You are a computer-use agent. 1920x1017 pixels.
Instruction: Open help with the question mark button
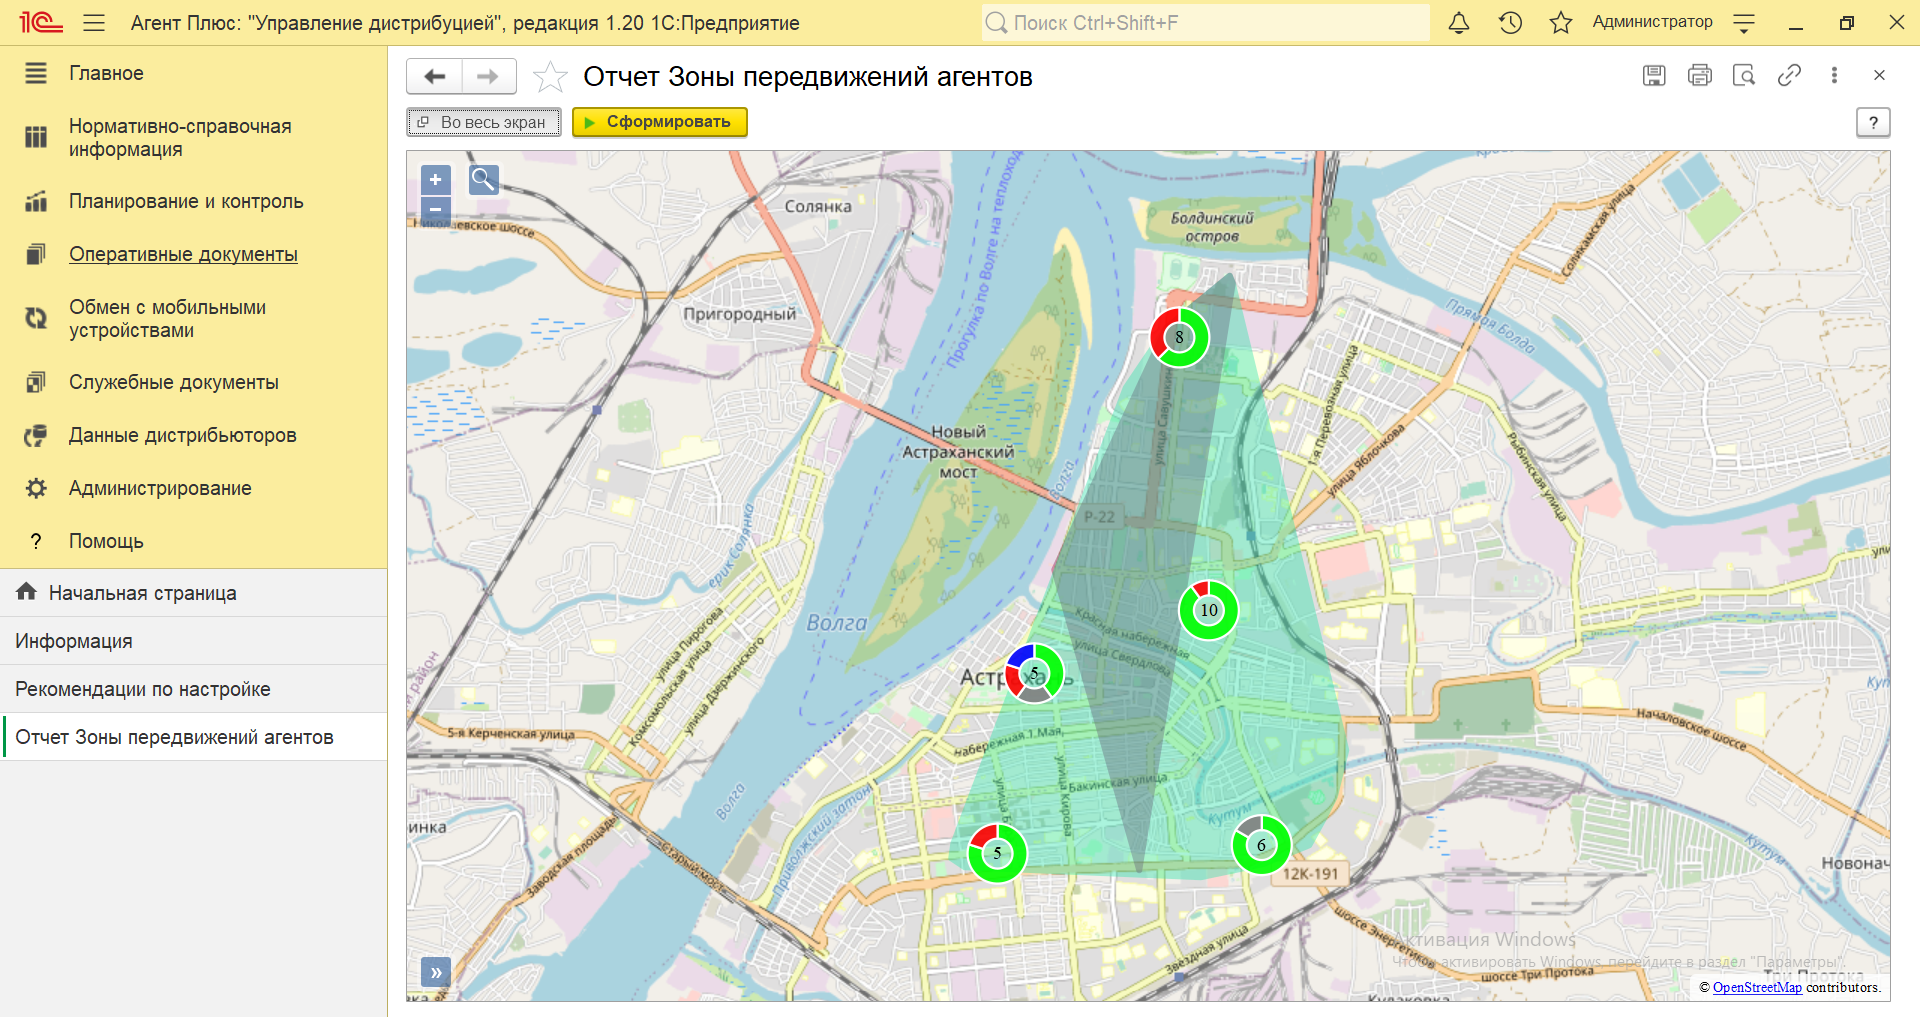[1873, 122]
